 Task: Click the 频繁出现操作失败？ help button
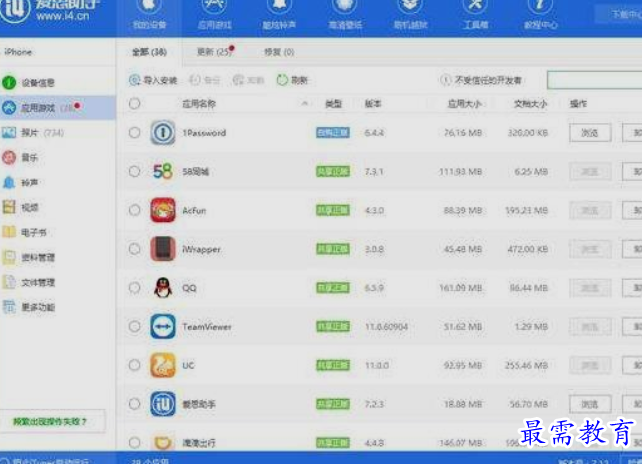[52, 421]
